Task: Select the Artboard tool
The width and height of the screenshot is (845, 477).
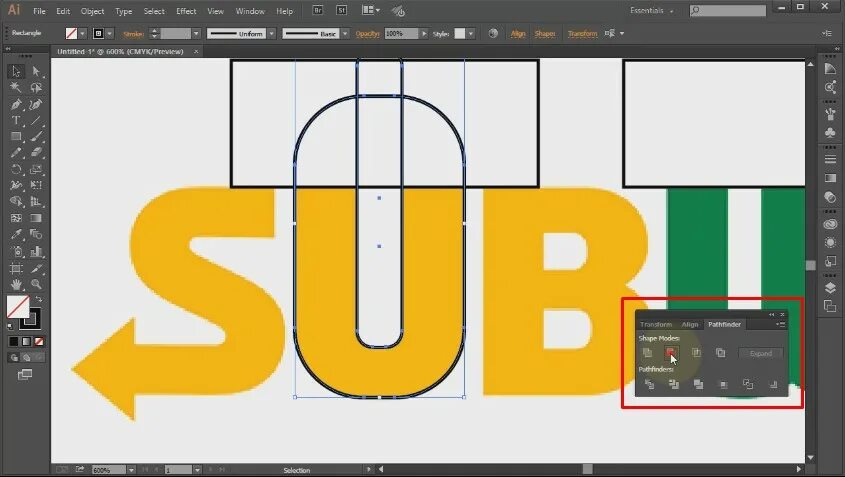Action: [x=16, y=268]
